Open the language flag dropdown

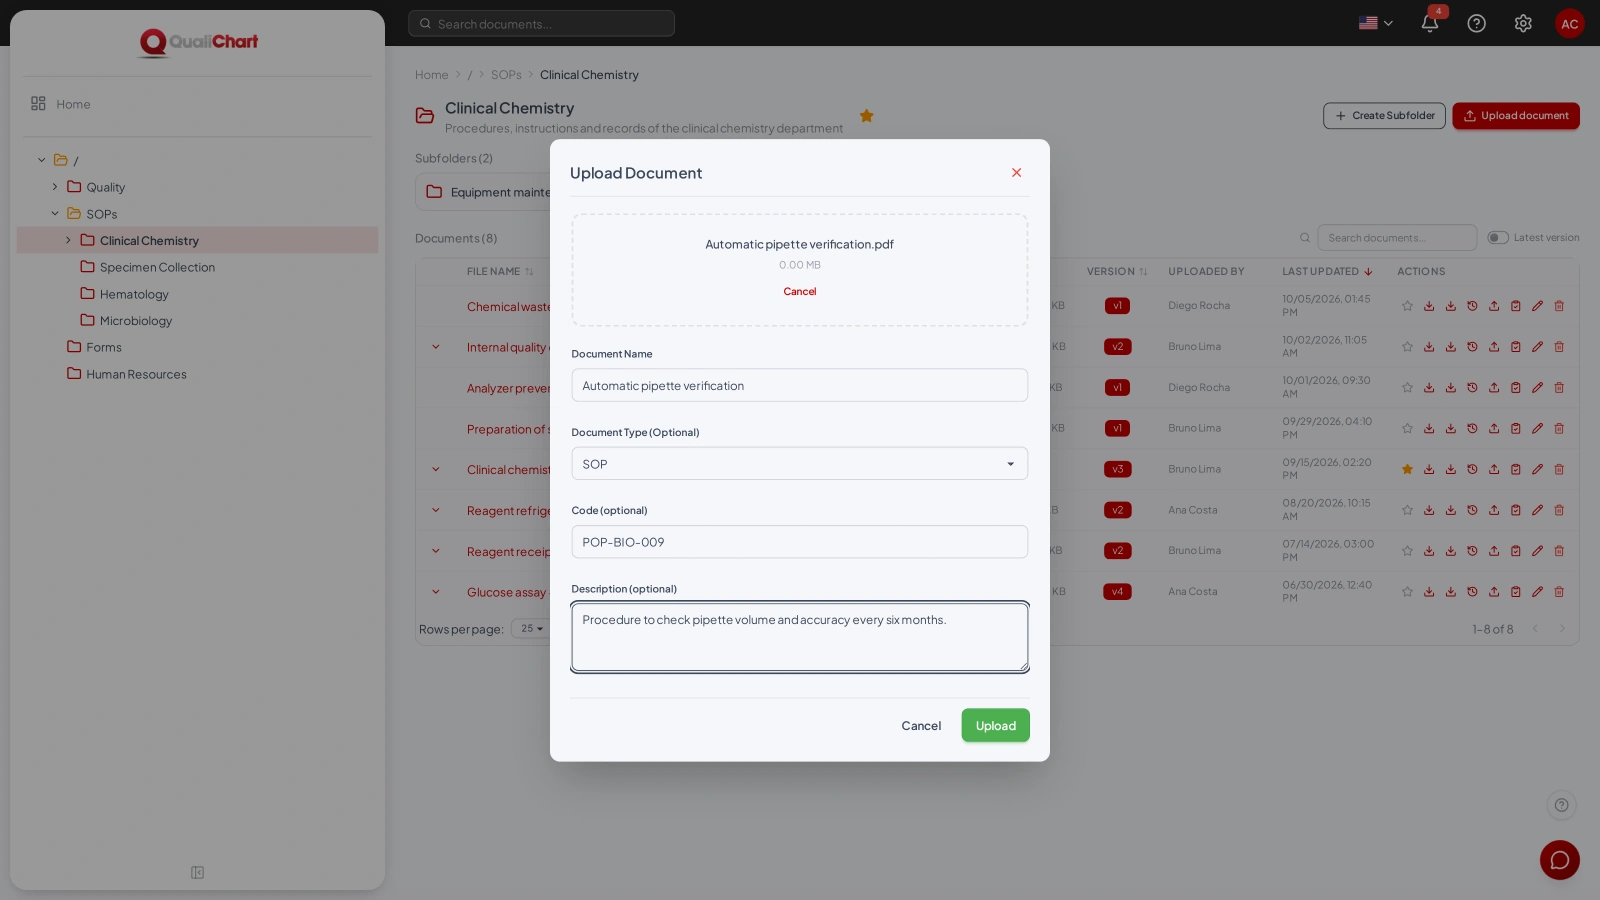click(x=1376, y=23)
